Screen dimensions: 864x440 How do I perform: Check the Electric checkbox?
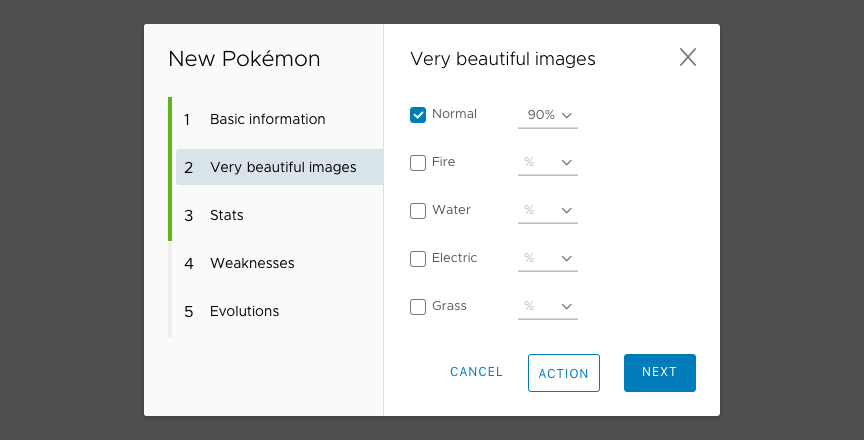pos(418,259)
